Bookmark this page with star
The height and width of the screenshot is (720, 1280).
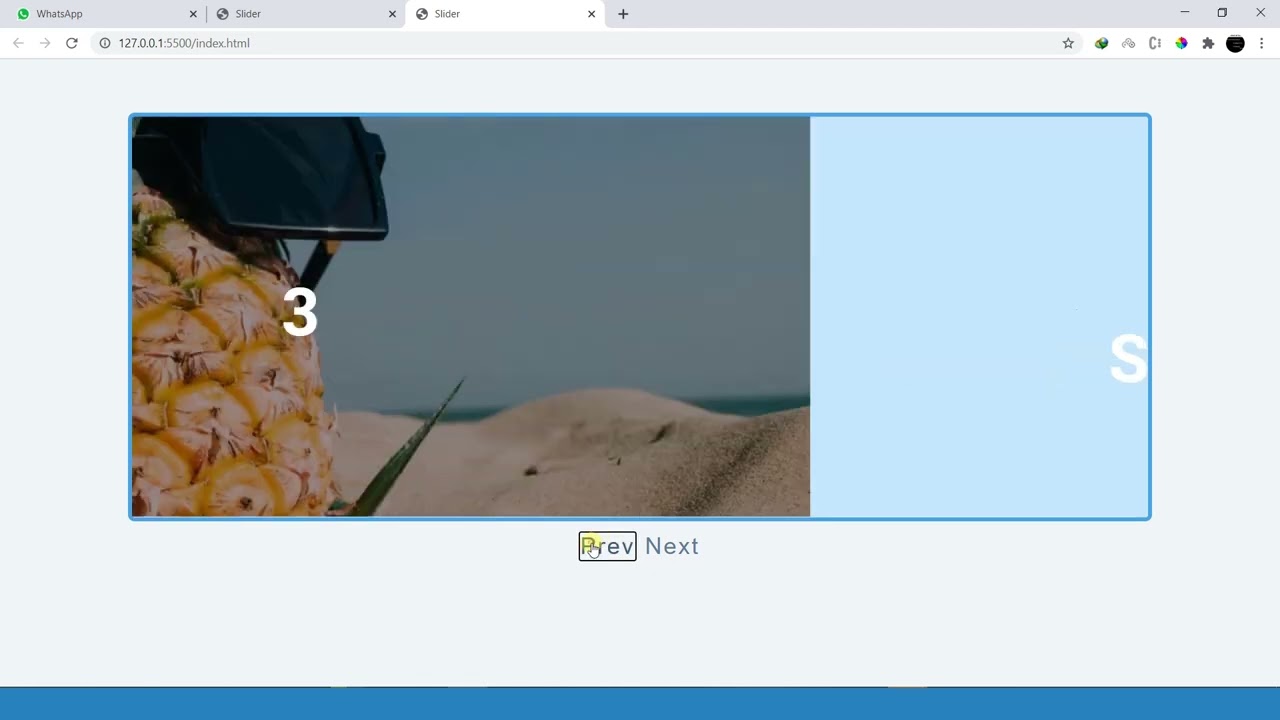coord(1068,43)
